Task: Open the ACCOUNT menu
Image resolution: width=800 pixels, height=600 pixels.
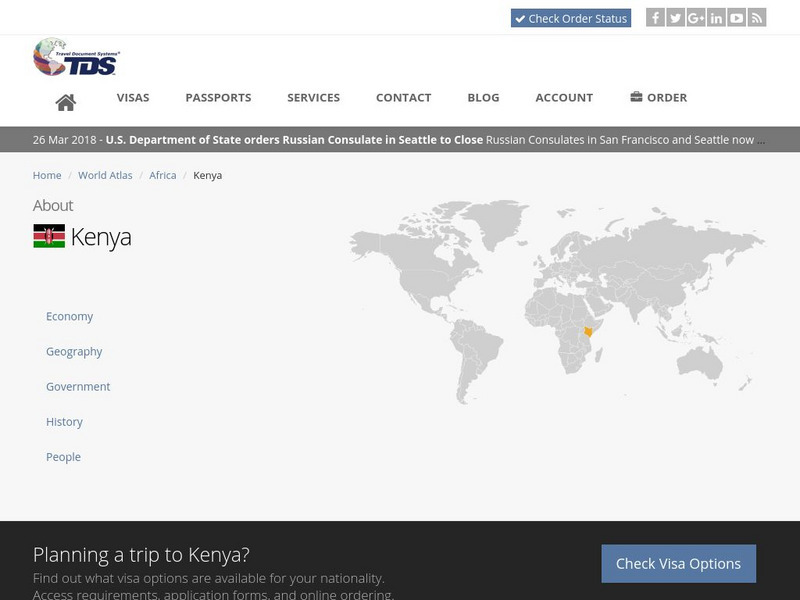Action: [564, 97]
